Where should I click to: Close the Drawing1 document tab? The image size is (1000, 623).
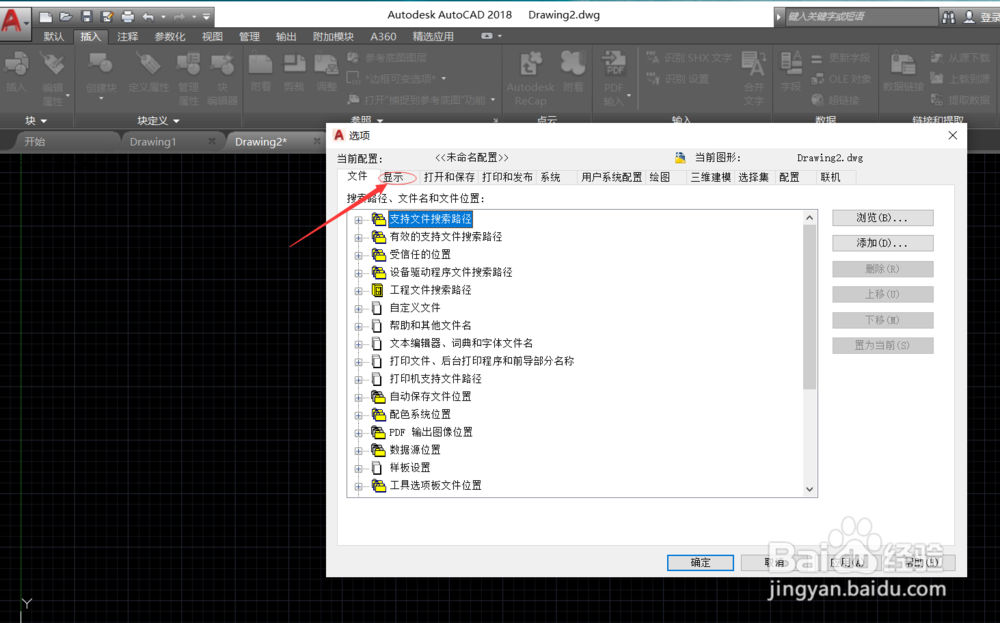[212, 141]
